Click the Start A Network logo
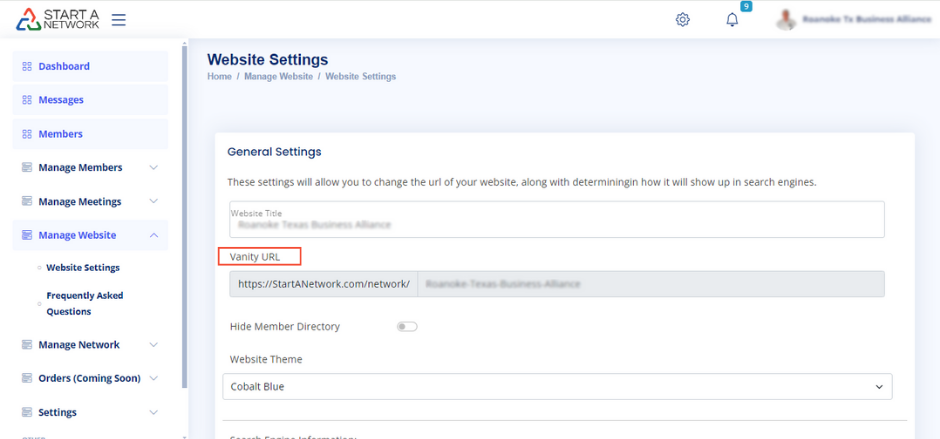940x439 pixels. pyautogui.click(x=58, y=19)
